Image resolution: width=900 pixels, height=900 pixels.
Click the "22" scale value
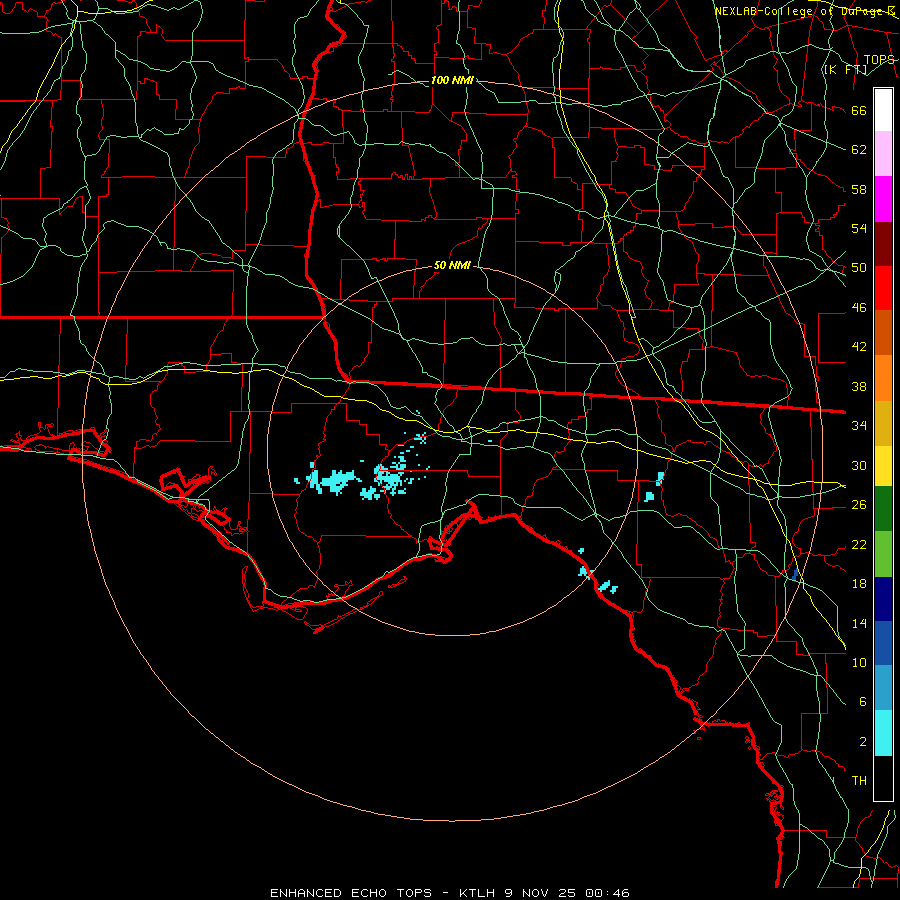[859, 544]
